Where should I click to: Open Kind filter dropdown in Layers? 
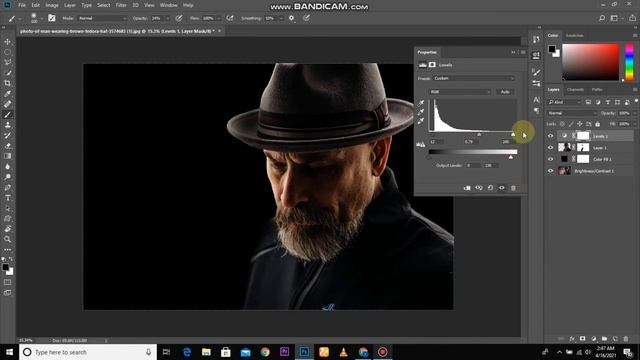click(564, 102)
